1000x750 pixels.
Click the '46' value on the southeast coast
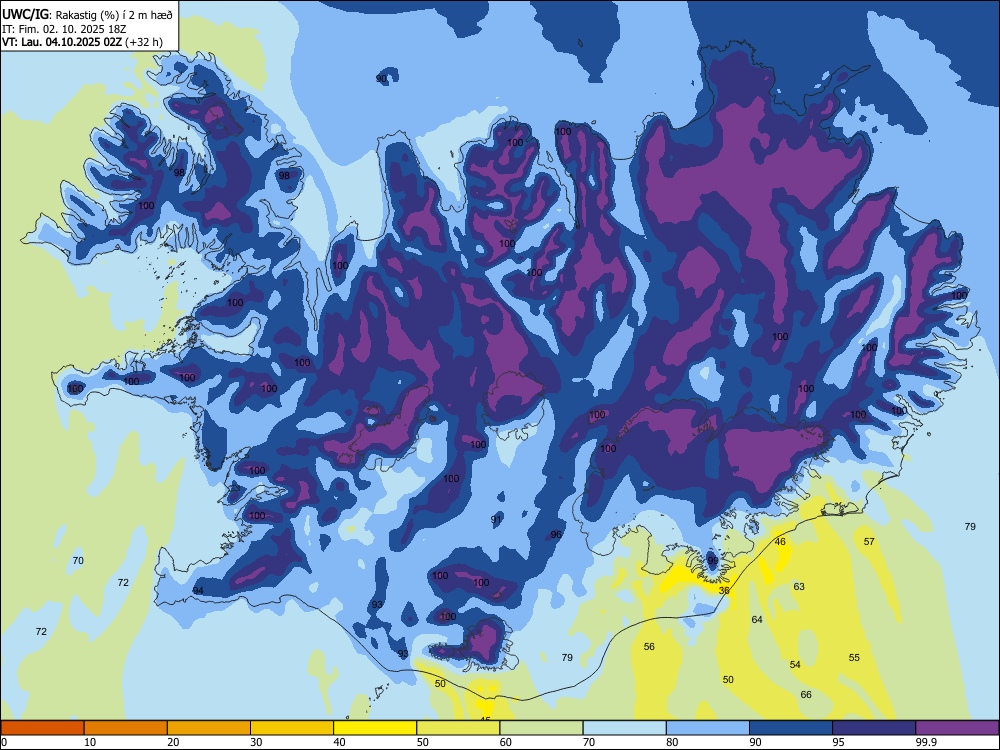click(780, 541)
